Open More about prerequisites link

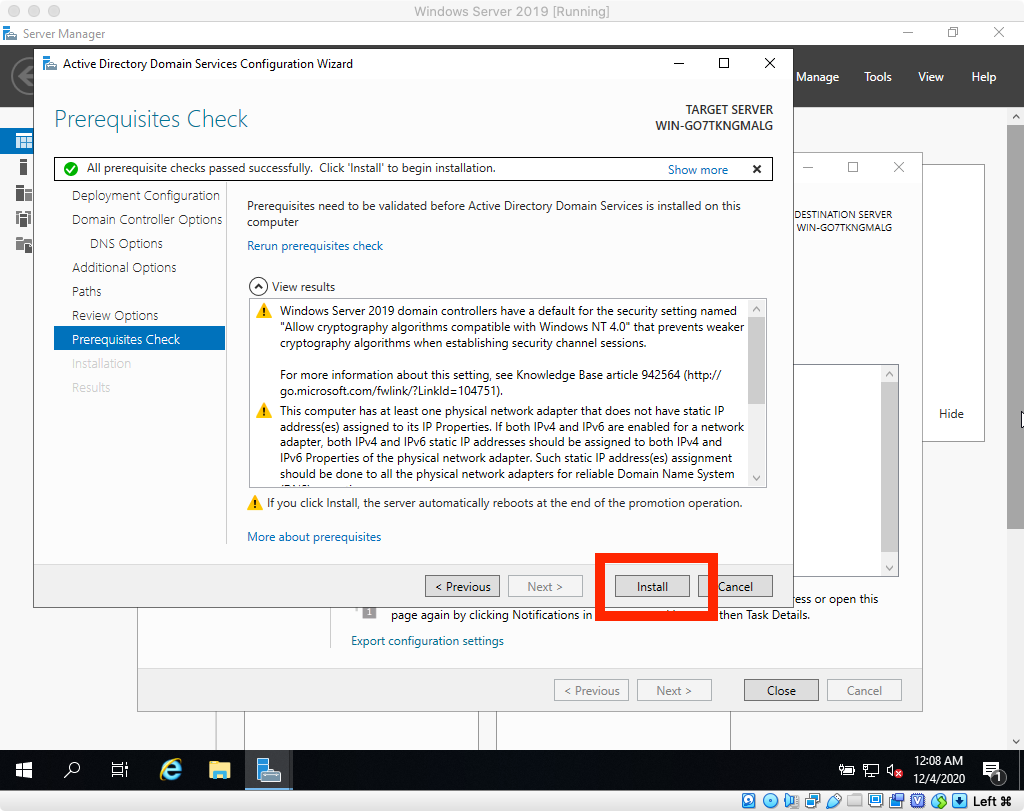point(314,537)
